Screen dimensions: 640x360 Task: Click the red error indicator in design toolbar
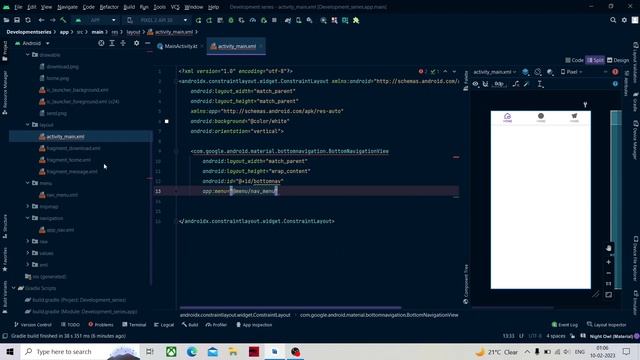tap(615, 72)
